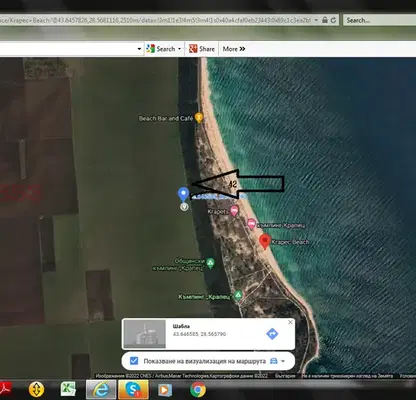Viewport: 416px width, 400px height.
Task: Click the red Krapec Beach marker
Action: pyautogui.click(x=265, y=241)
